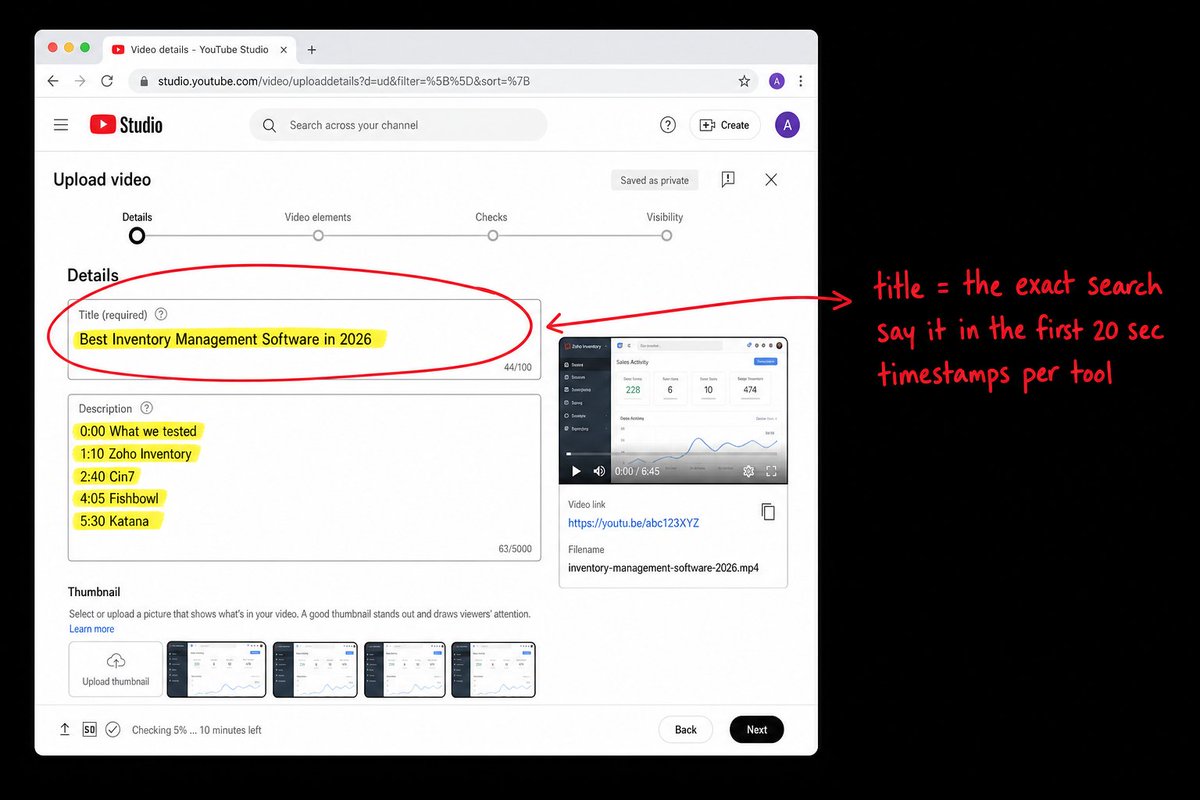Viewport: 1200px width, 800px height.
Task: Play the video preview
Action: 576,471
